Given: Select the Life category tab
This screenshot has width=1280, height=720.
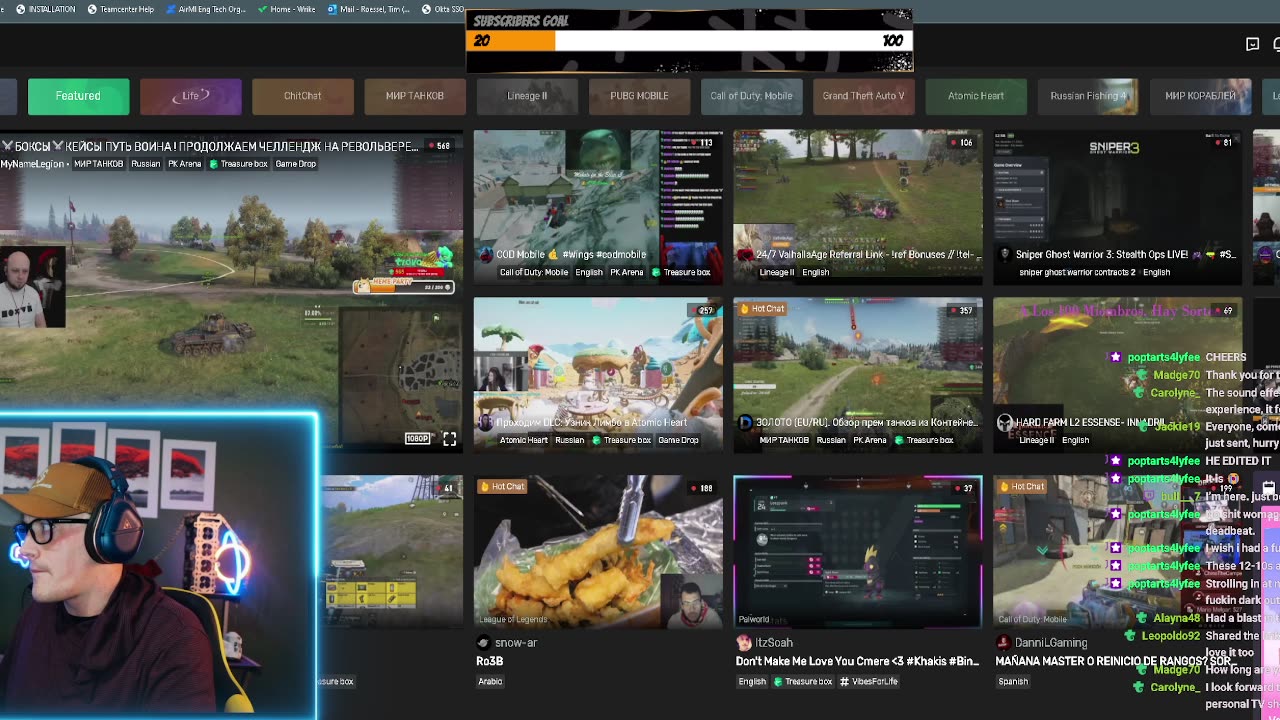Looking at the screenshot, I should (x=190, y=96).
